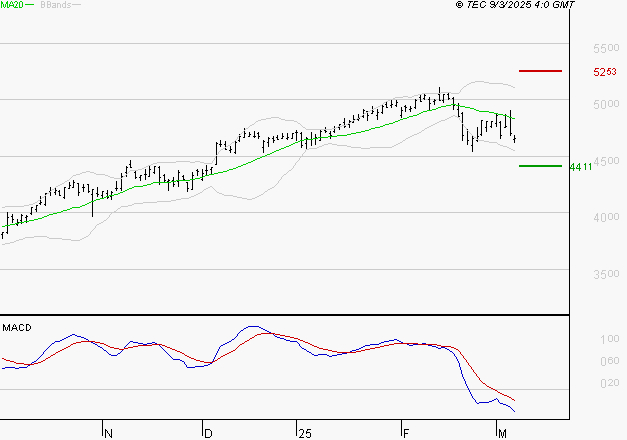Click the 4500 price axis label
This screenshot has width=627, height=440.
(606, 161)
